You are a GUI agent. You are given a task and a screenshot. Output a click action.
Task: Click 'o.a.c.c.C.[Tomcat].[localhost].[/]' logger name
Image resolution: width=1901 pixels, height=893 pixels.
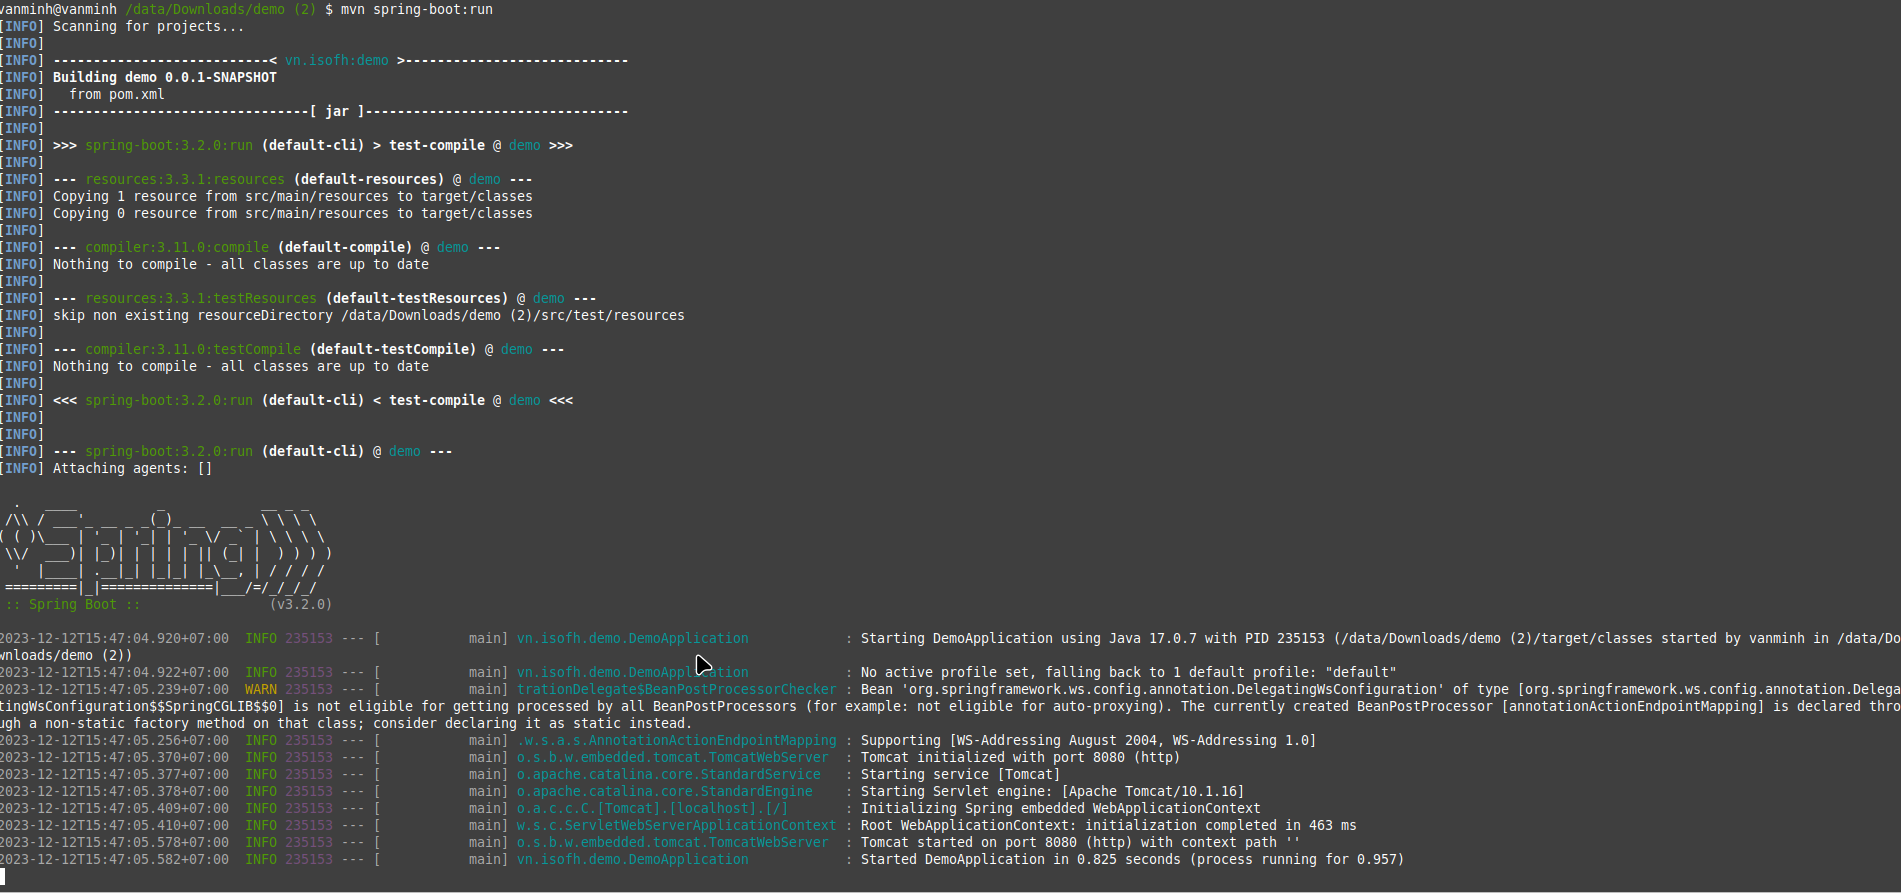click(x=653, y=808)
